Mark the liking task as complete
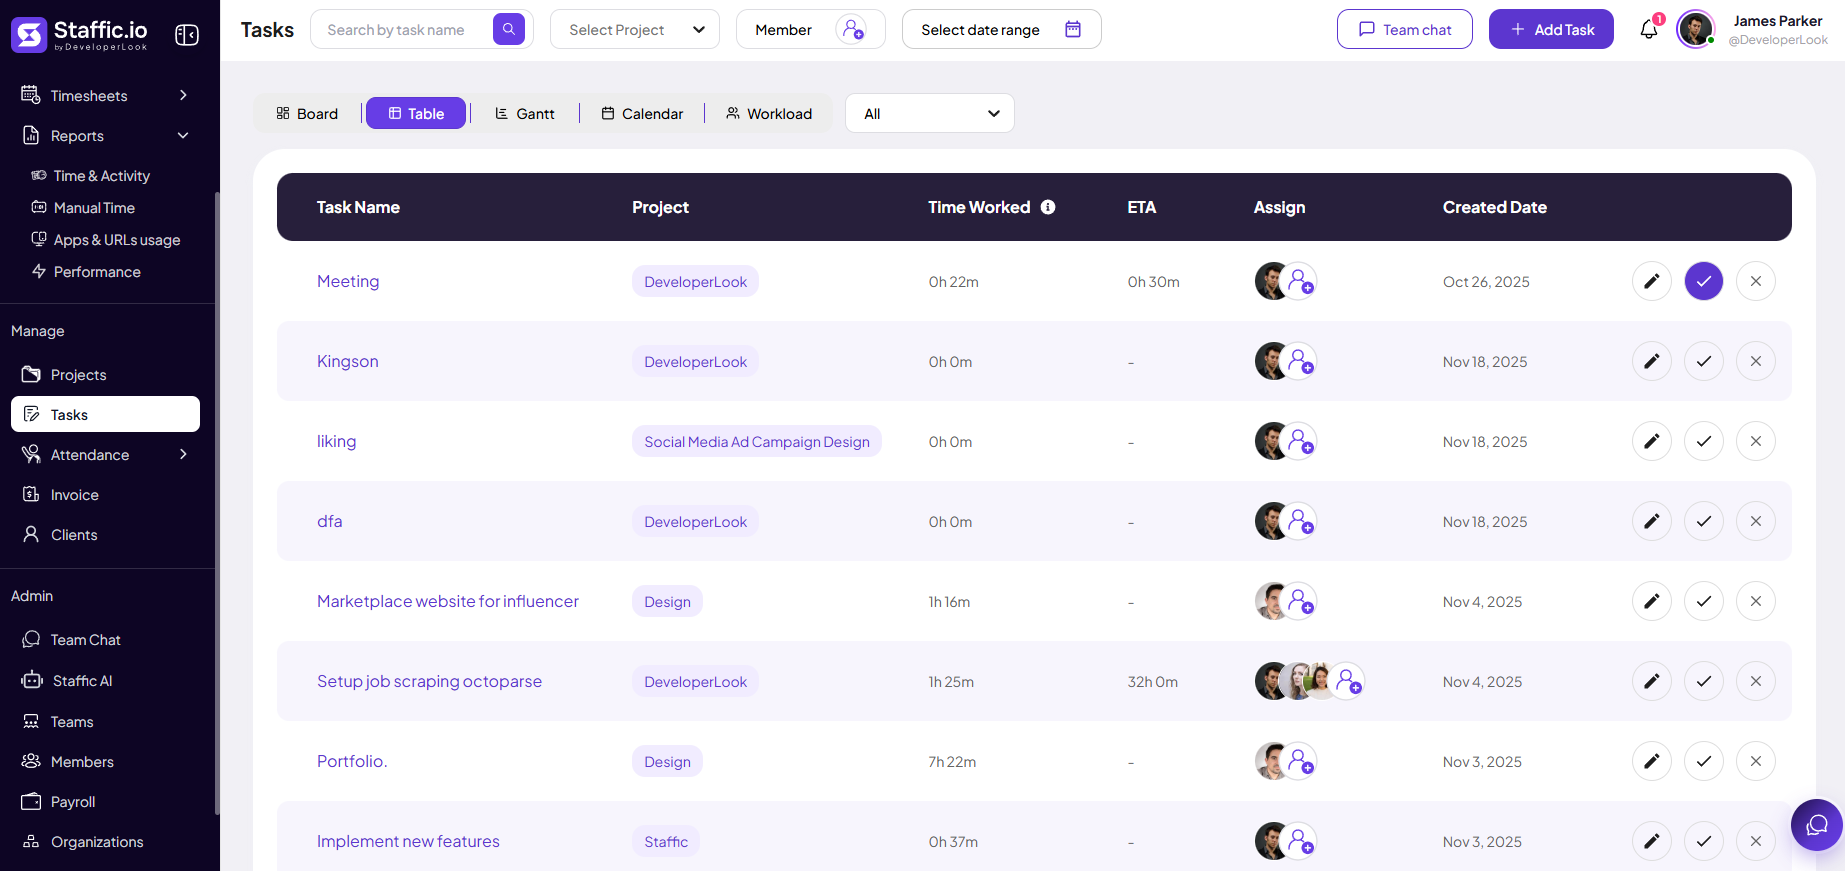 pos(1704,441)
